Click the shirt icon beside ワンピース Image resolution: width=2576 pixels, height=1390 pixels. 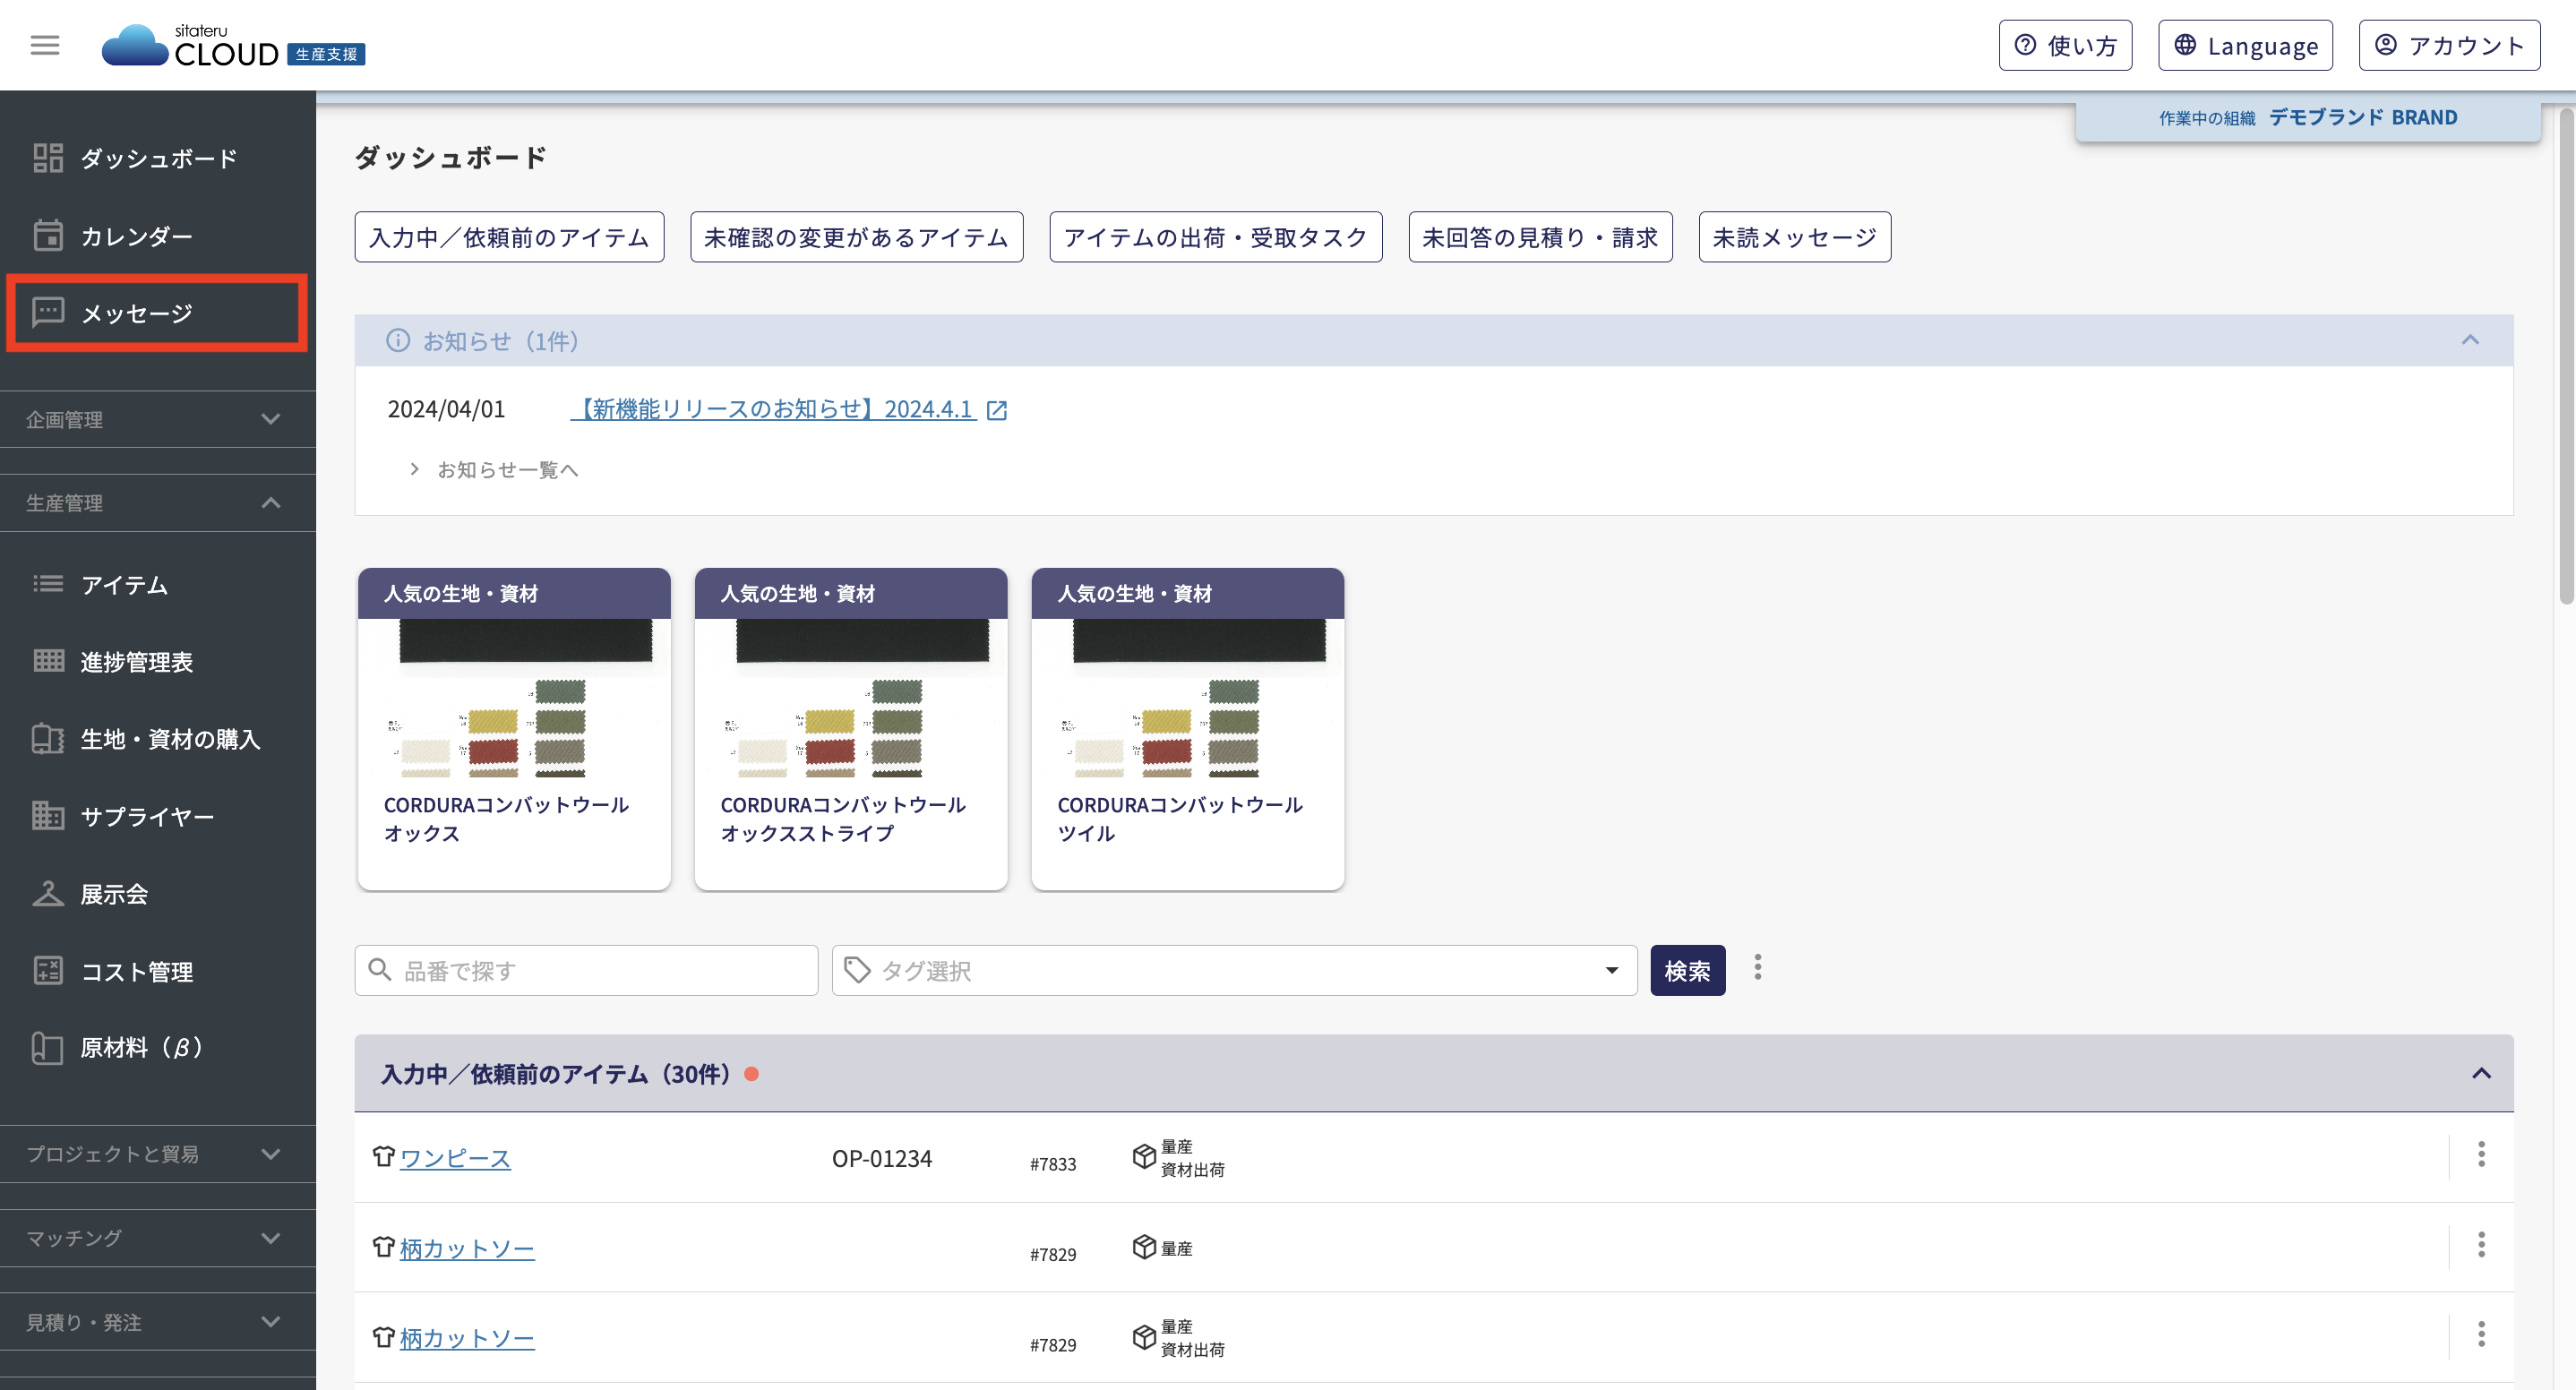point(384,1156)
